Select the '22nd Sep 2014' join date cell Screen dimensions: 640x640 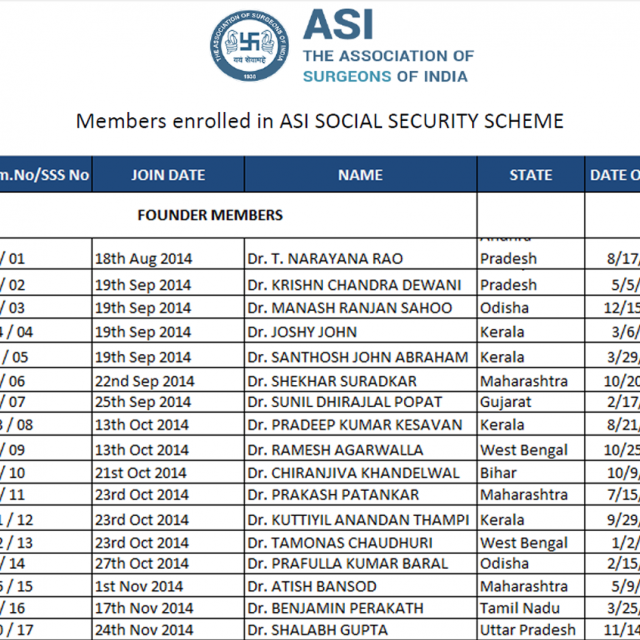[x=145, y=381]
